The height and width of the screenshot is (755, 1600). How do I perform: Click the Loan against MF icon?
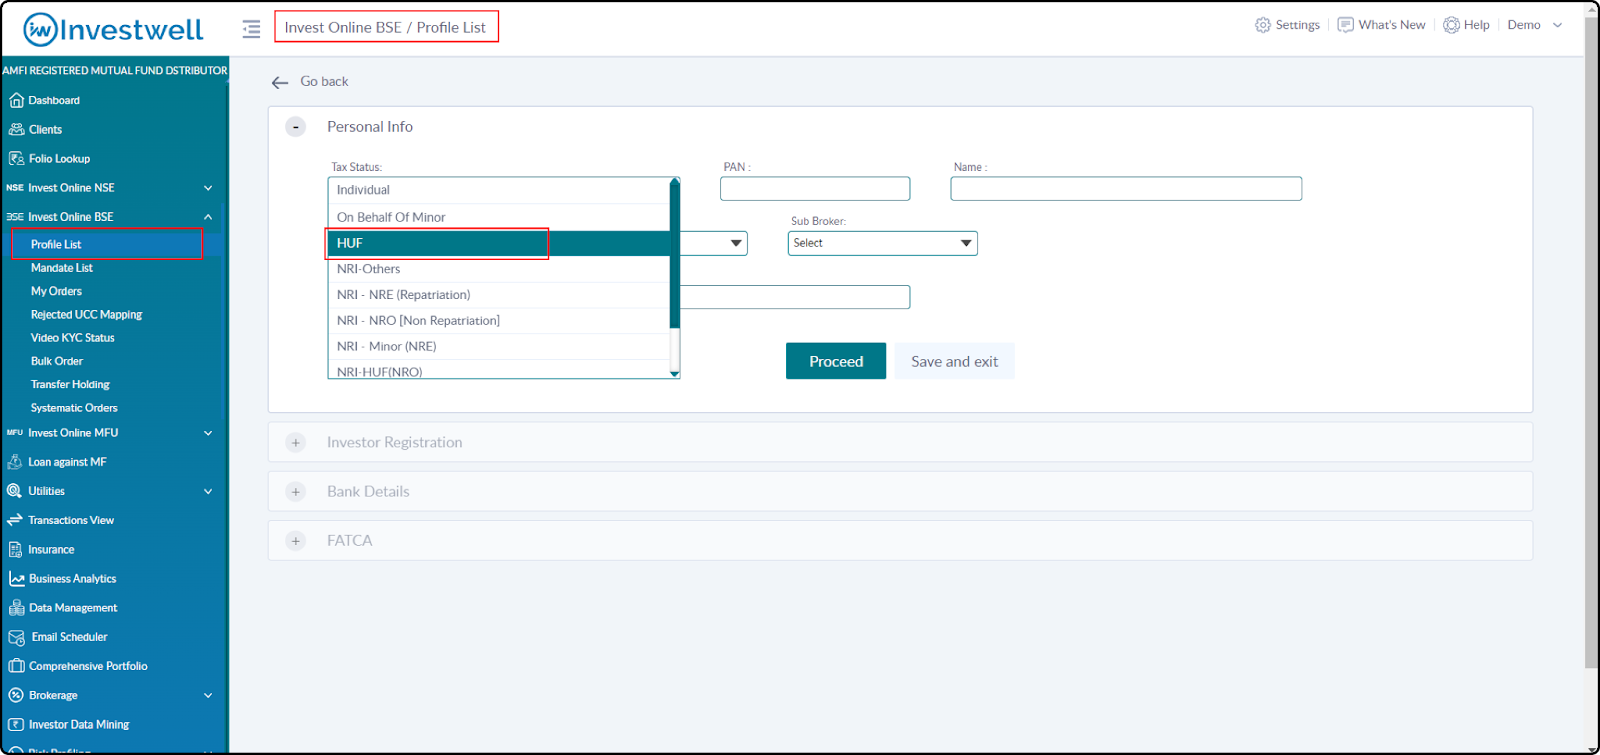(15, 462)
